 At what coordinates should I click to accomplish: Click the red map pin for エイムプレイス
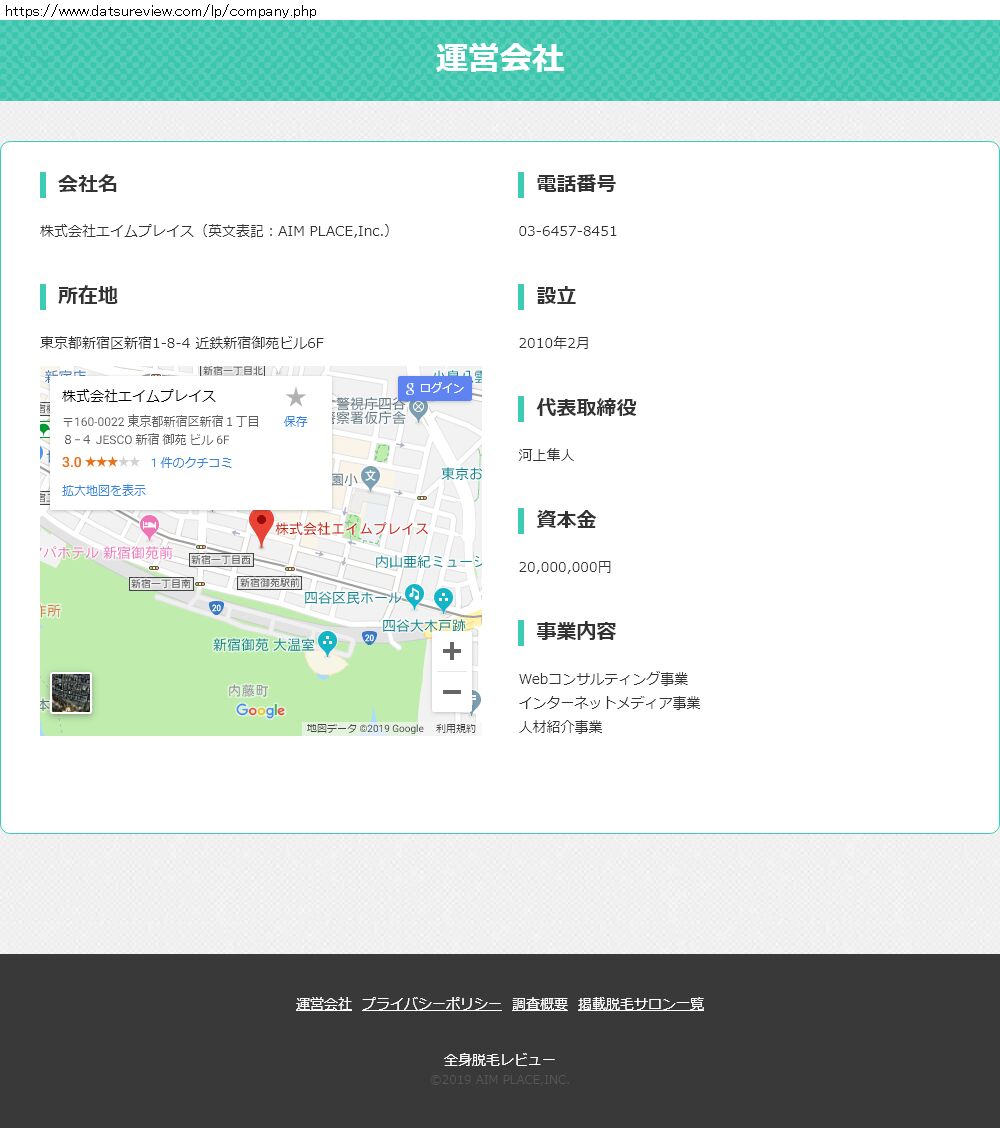261,524
